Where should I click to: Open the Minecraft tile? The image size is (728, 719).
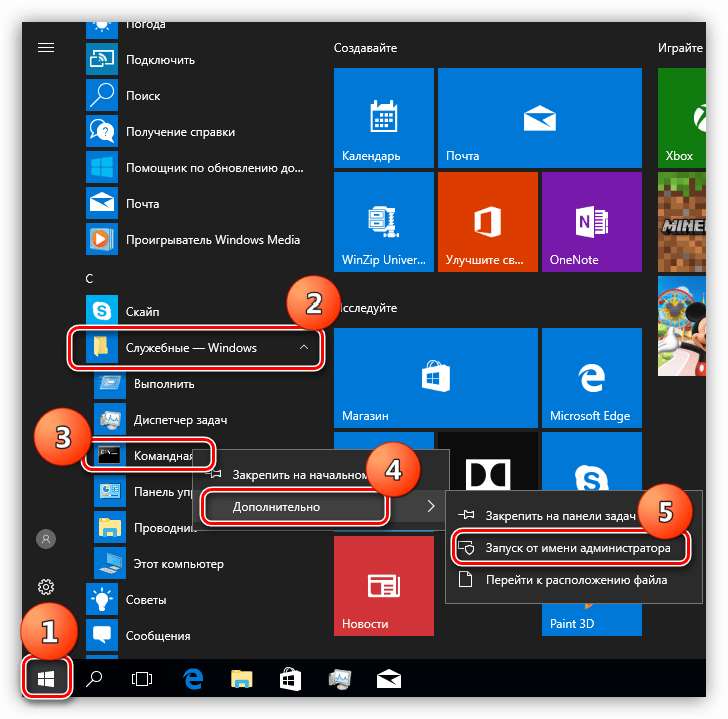coord(682,222)
